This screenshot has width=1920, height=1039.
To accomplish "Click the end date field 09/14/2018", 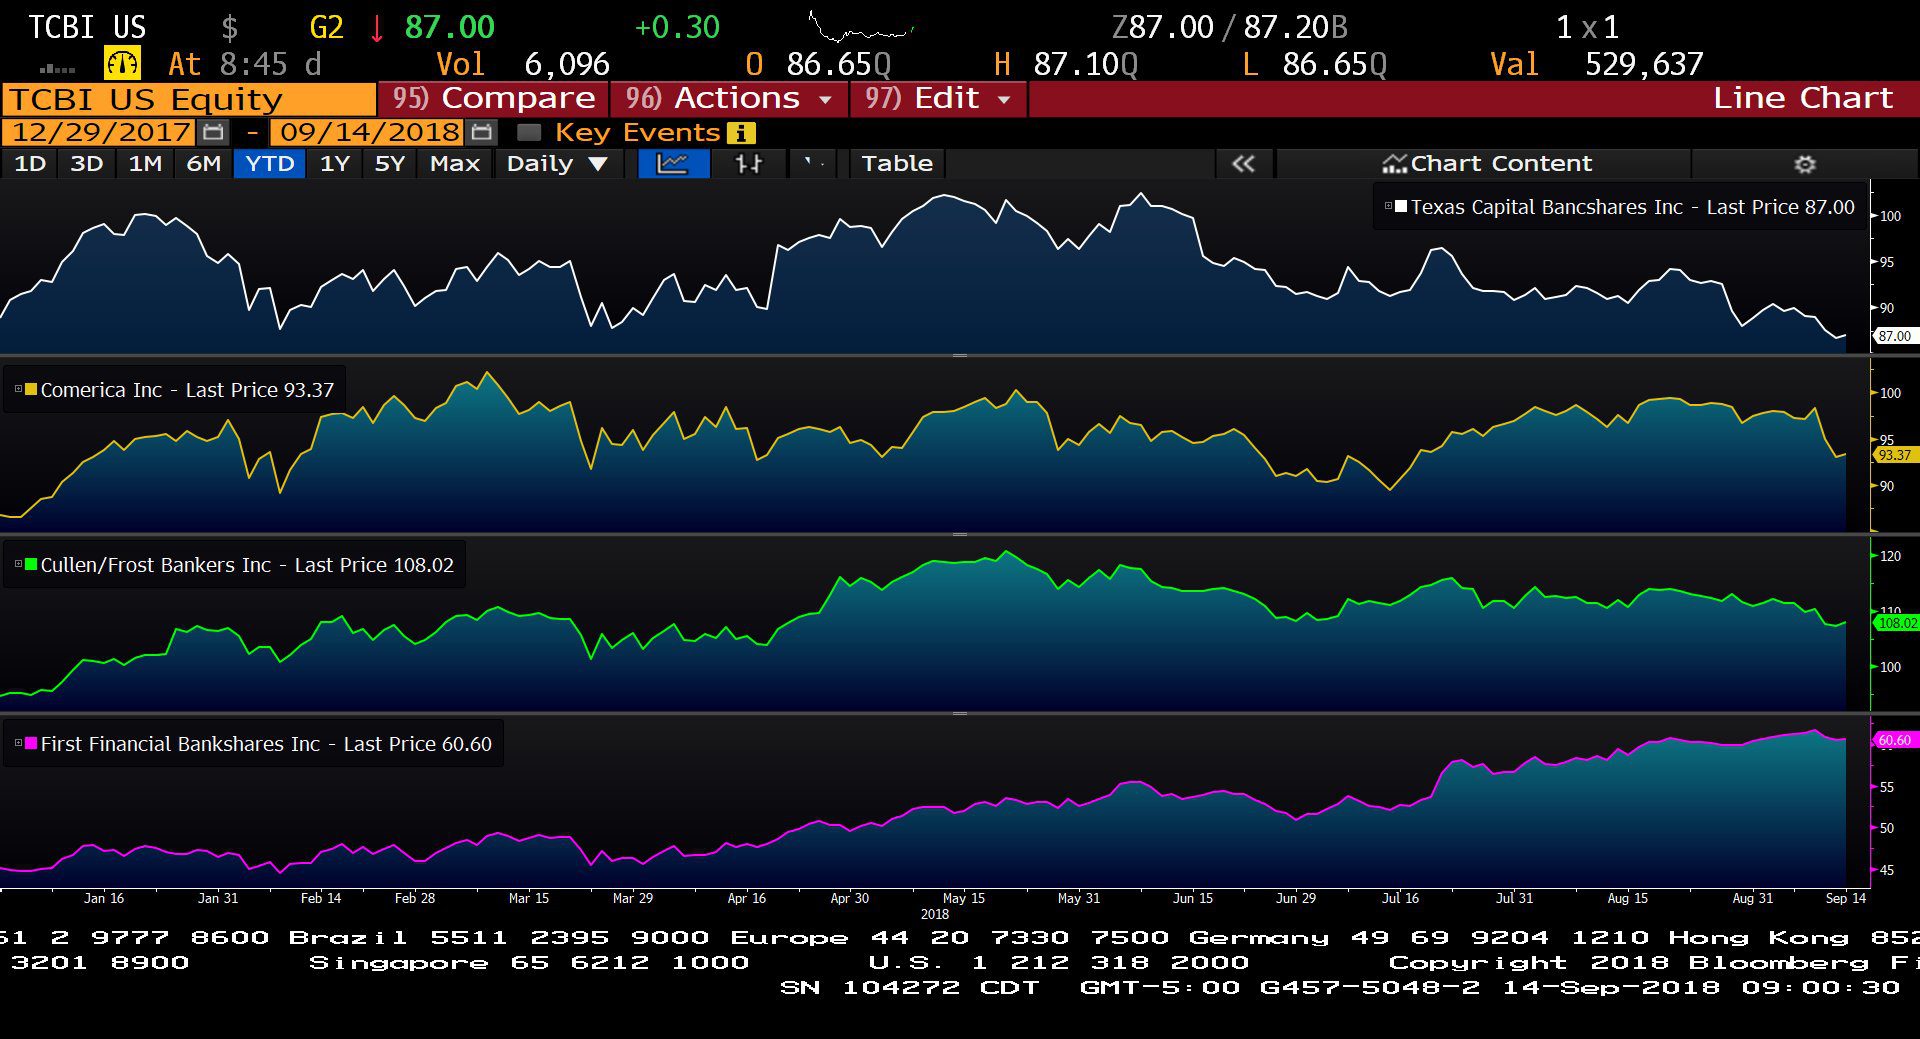I will pos(368,132).
